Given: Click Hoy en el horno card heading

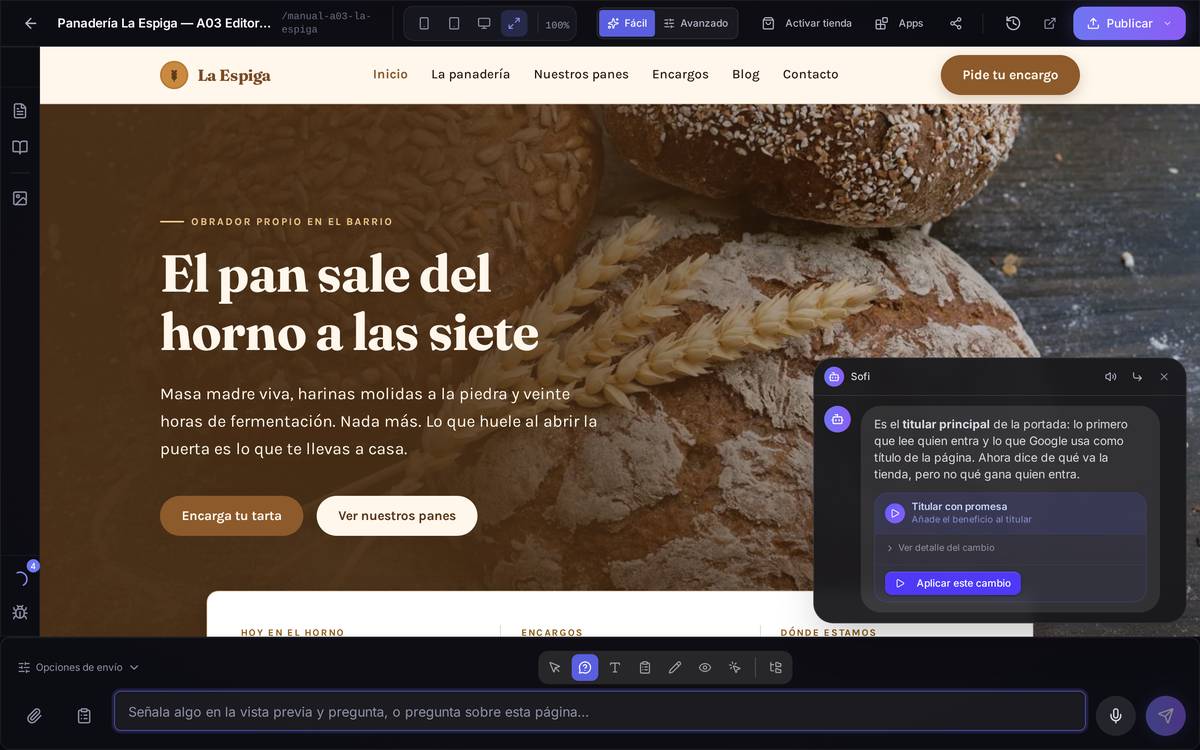Looking at the screenshot, I should tap(292, 632).
